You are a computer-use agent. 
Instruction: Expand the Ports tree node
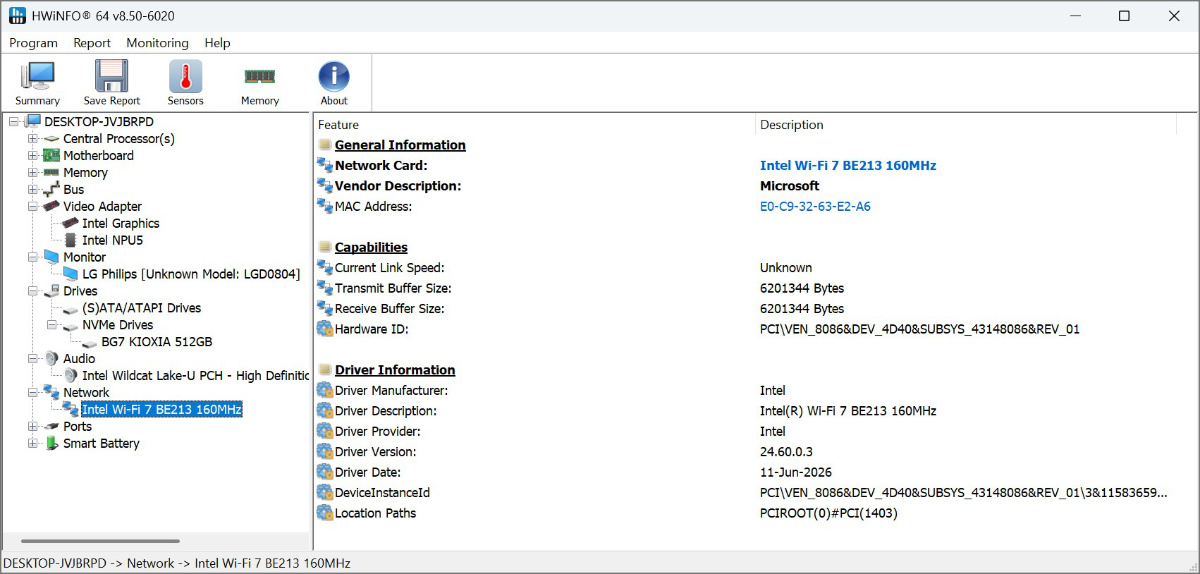[x=33, y=427]
